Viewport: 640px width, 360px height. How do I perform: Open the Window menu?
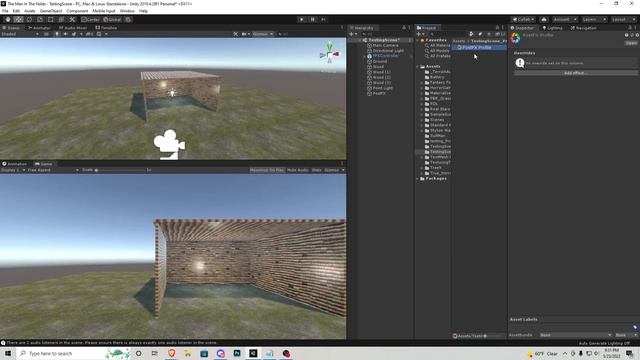(127, 11)
